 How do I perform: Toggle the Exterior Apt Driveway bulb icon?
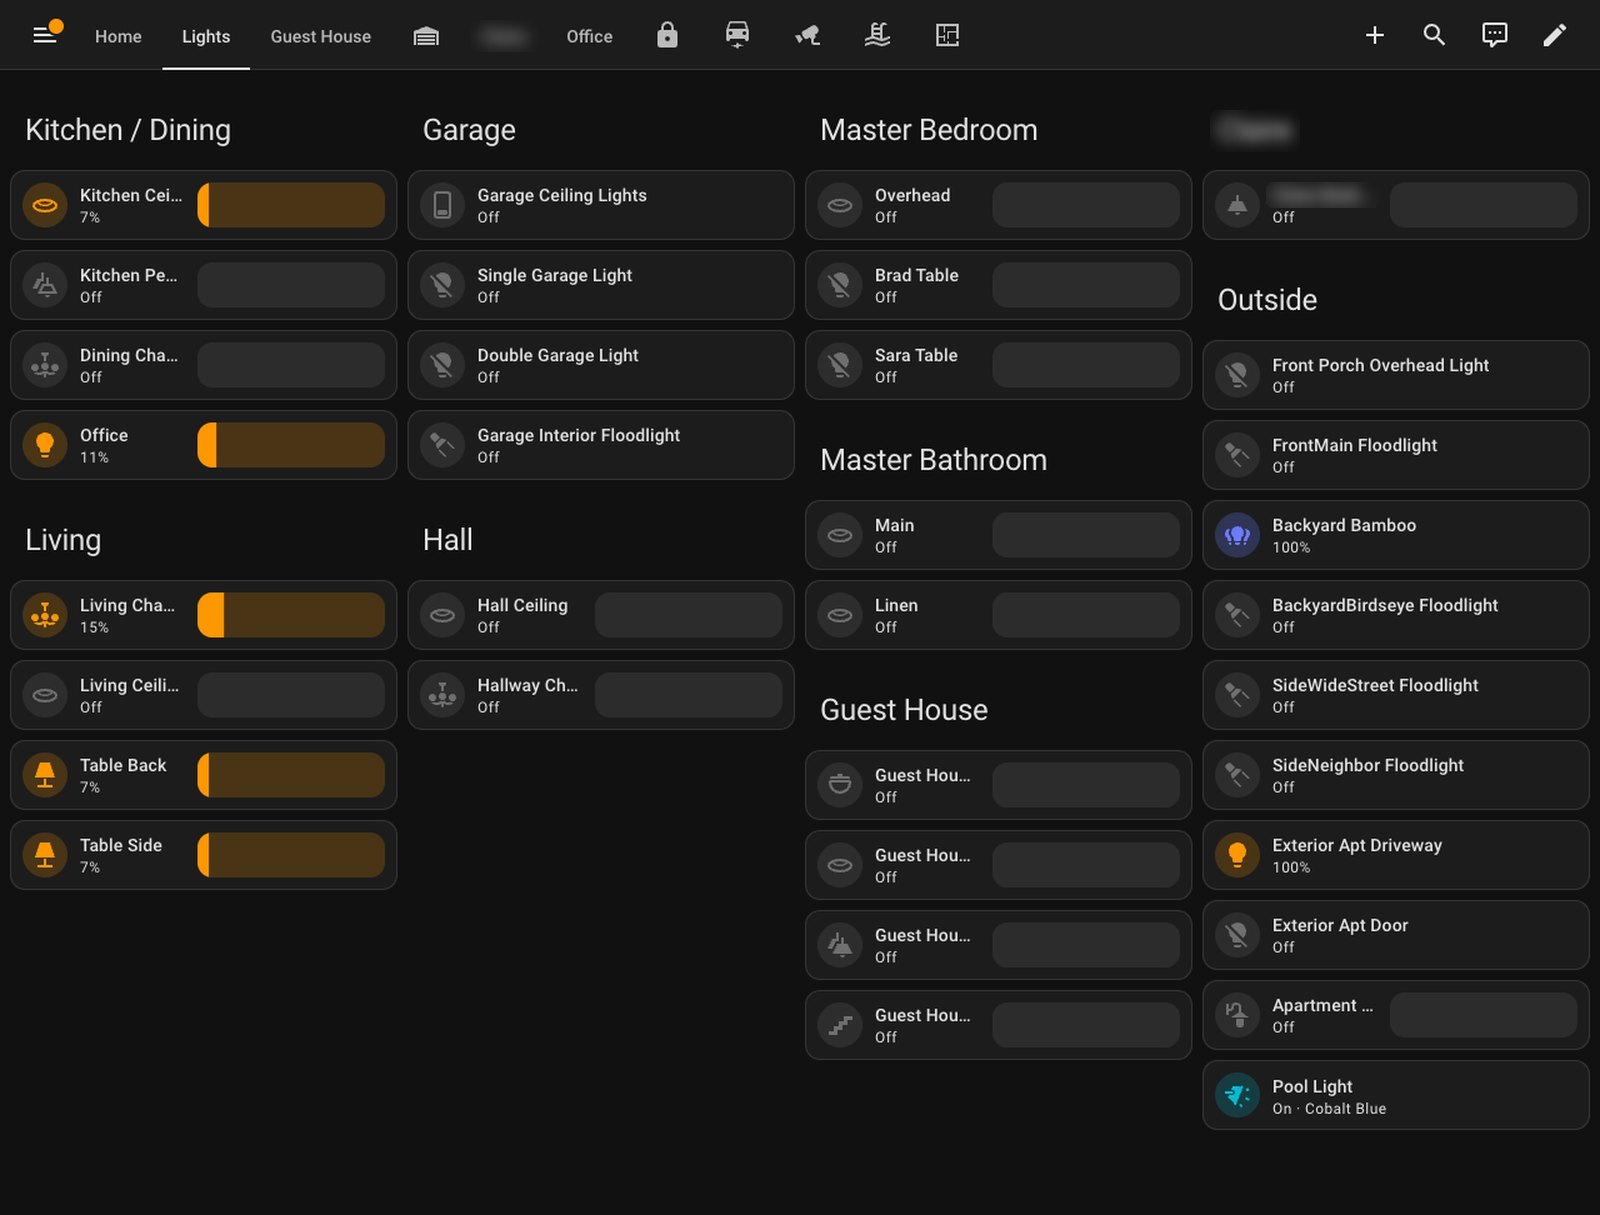click(x=1237, y=855)
